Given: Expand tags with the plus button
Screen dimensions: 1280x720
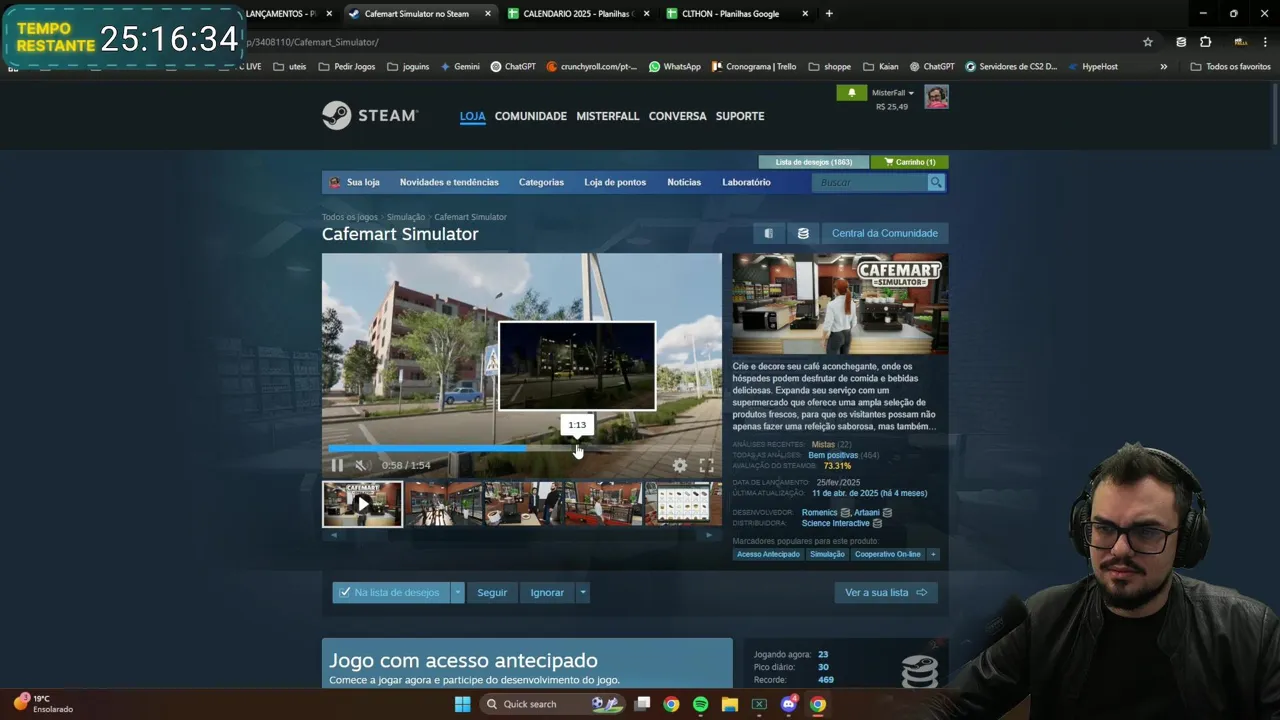Looking at the screenshot, I should tap(933, 554).
